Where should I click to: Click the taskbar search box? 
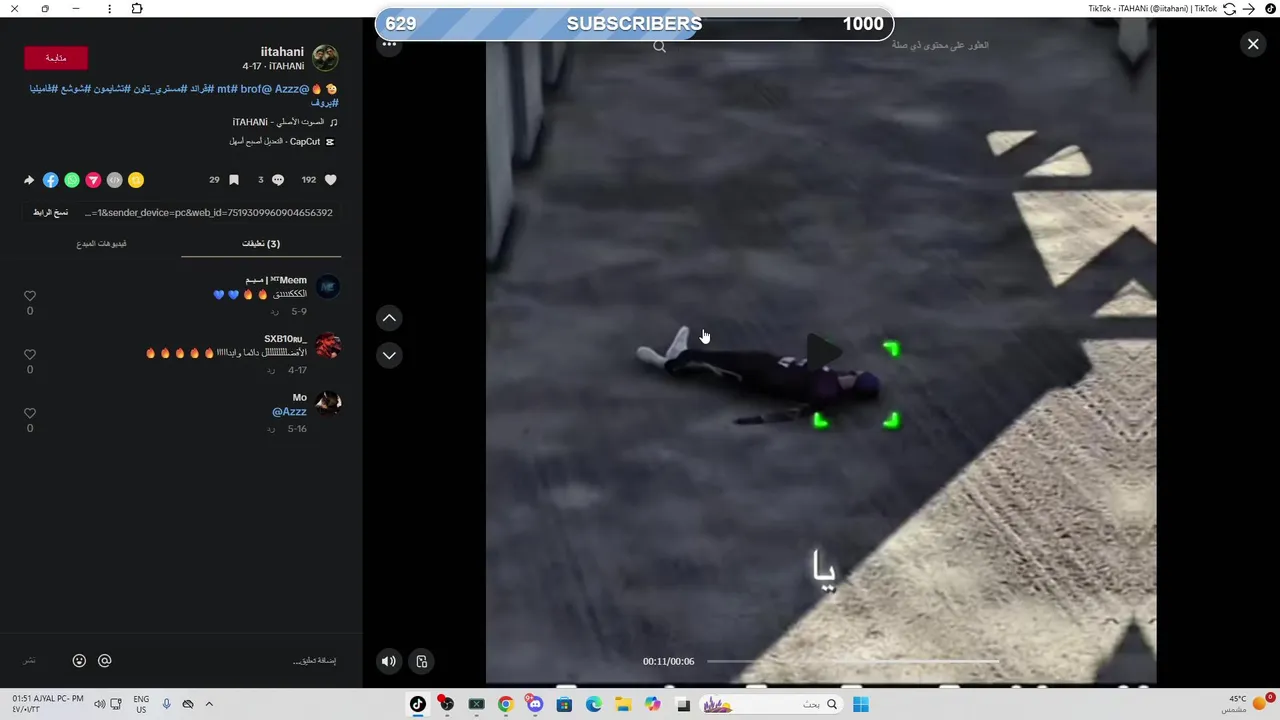772,704
